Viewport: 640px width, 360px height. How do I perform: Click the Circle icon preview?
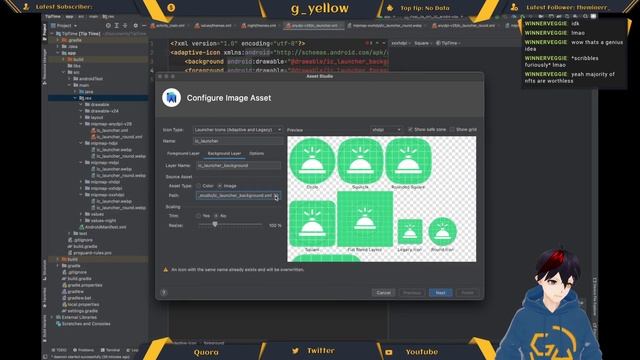pyautogui.click(x=312, y=161)
